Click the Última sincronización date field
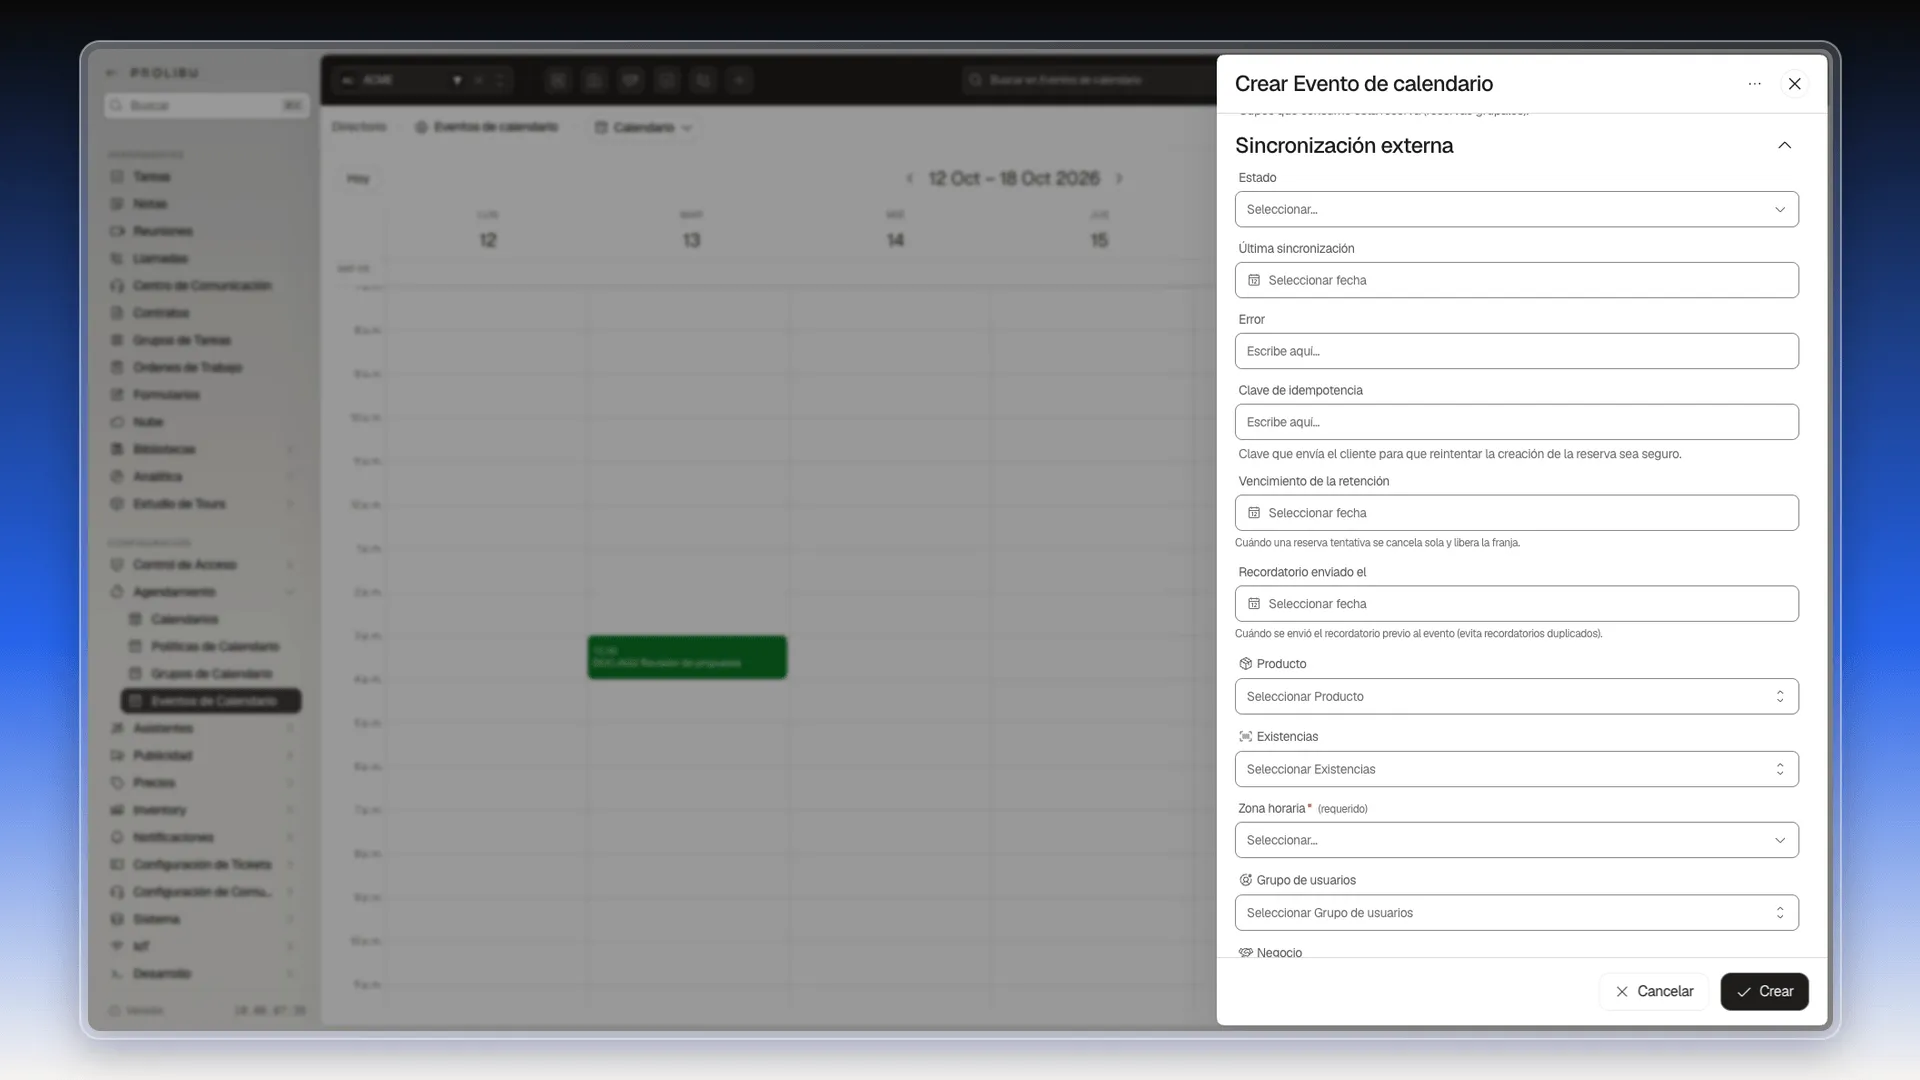The image size is (1920, 1080). pos(1516,280)
